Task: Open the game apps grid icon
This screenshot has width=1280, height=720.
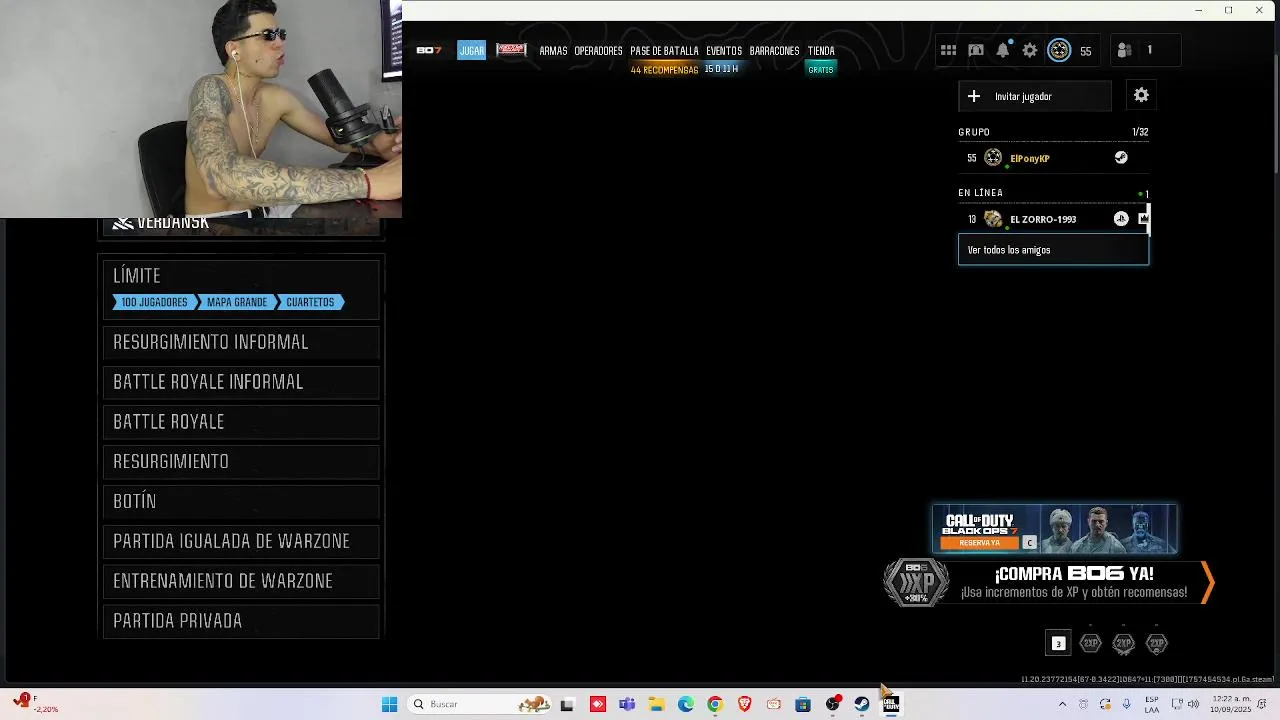Action: (948, 50)
